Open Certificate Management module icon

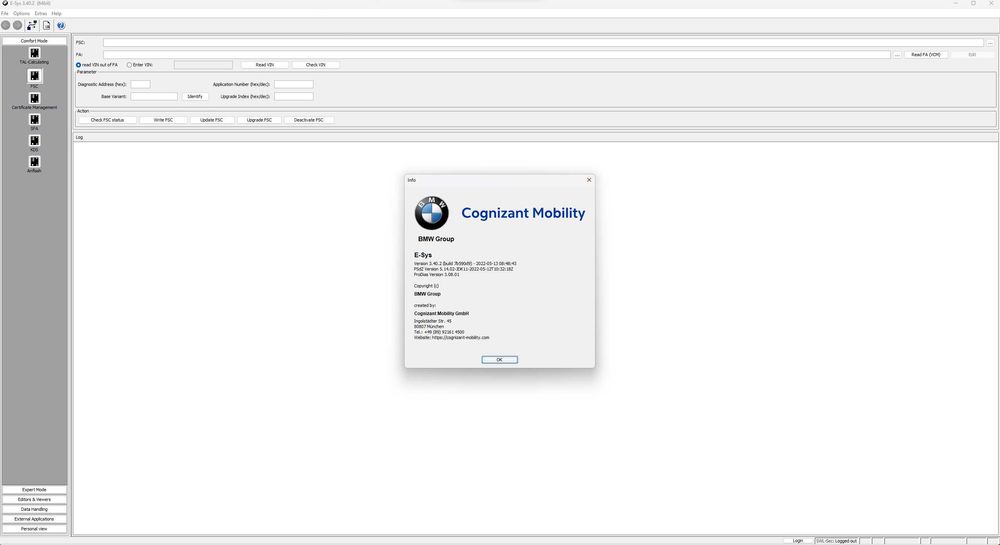click(34, 98)
